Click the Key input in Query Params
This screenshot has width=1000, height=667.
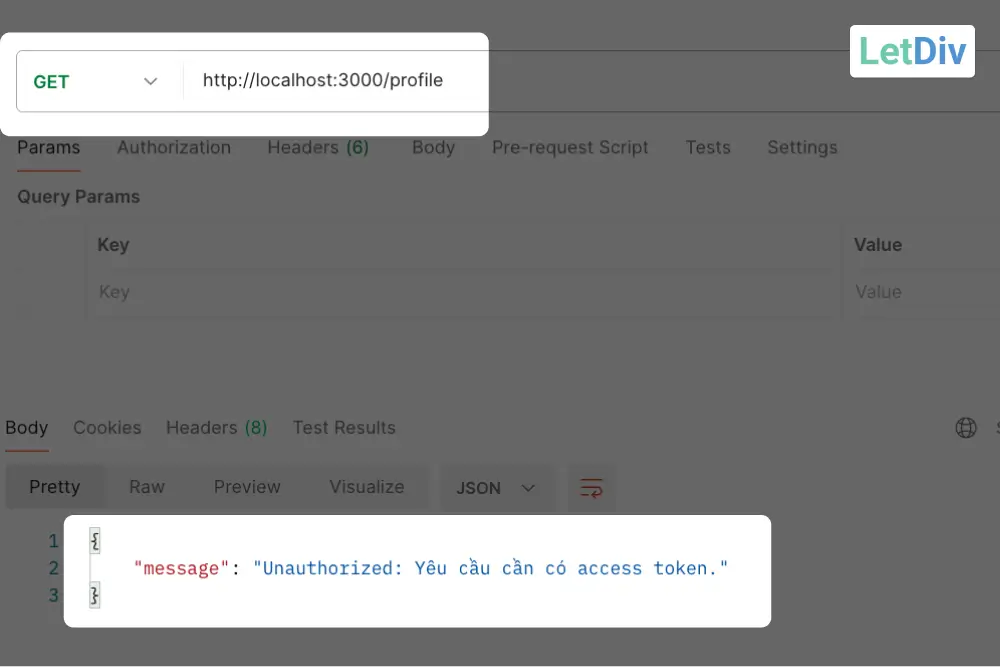click(x=460, y=292)
